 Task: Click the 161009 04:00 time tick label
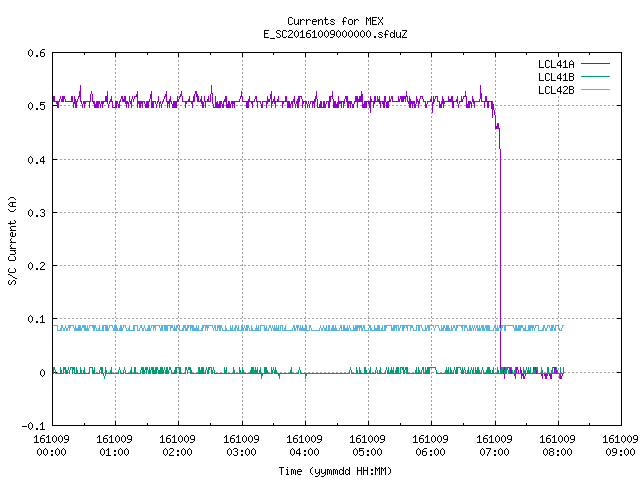click(304, 446)
